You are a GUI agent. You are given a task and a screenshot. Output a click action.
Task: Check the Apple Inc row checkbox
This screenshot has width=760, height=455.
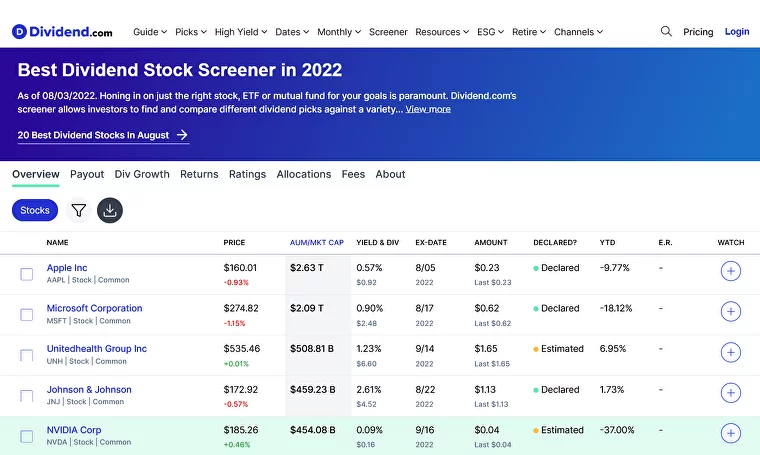coord(27,274)
